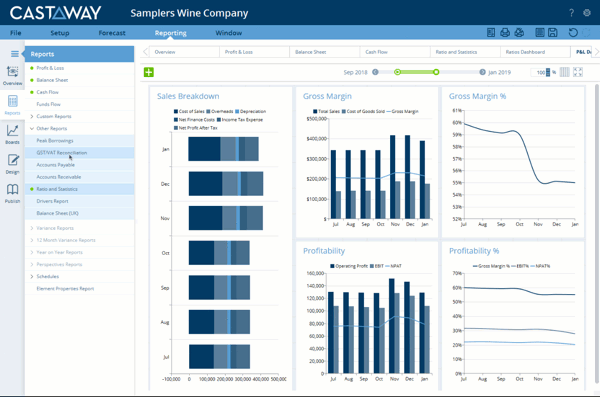
Task: Open the Element Properties Report
Action: click(80, 289)
